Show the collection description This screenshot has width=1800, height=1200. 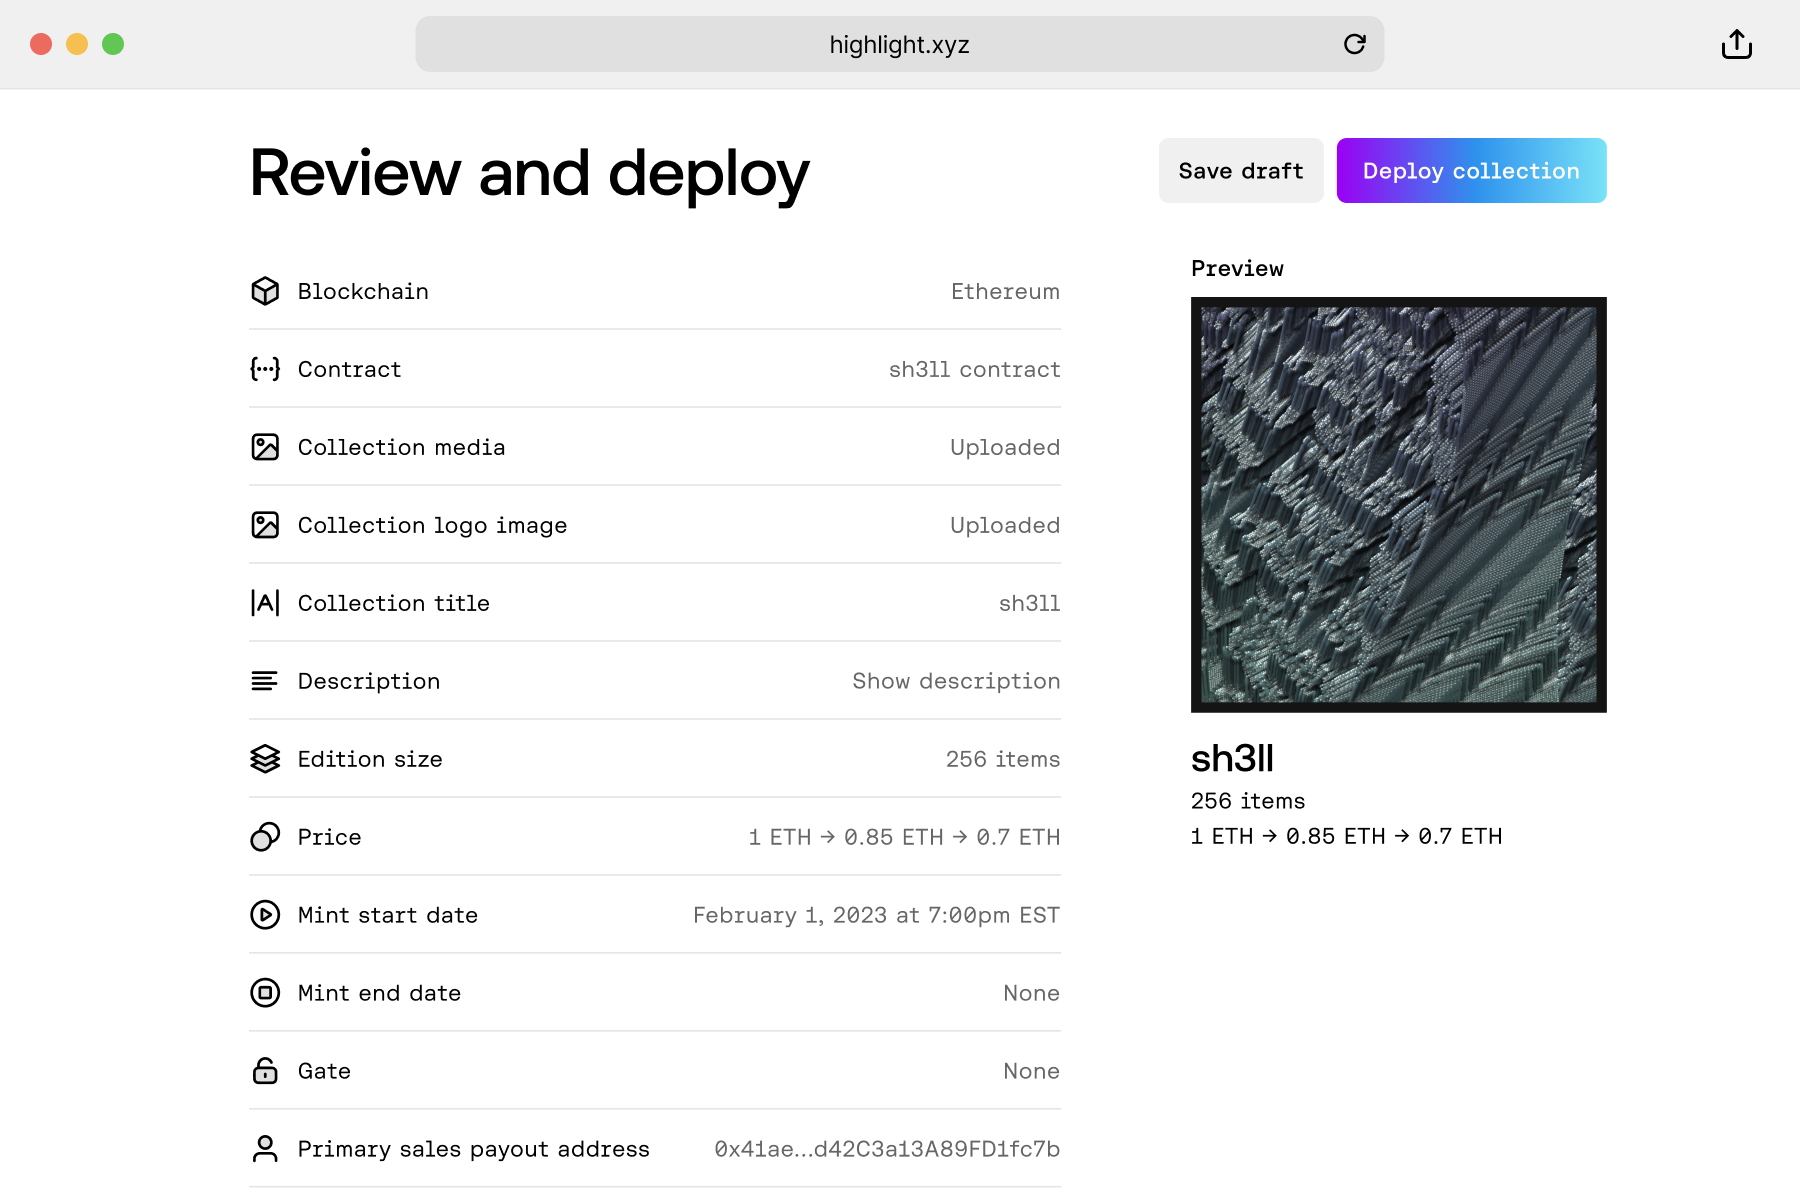pos(956,681)
